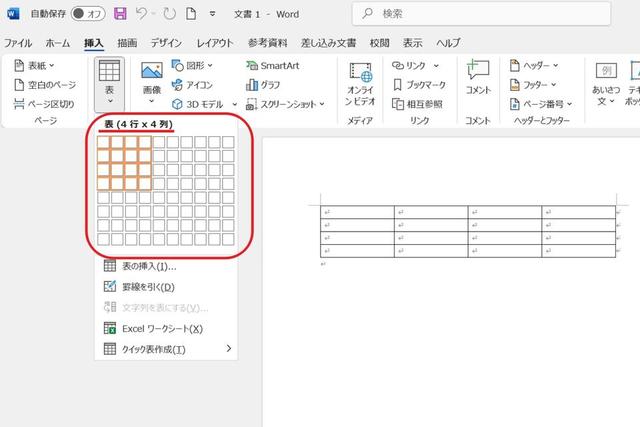Choose 表の挿入(I)... from the table menu
This screenshot has height=427, width=640.
tap(166, 266)
